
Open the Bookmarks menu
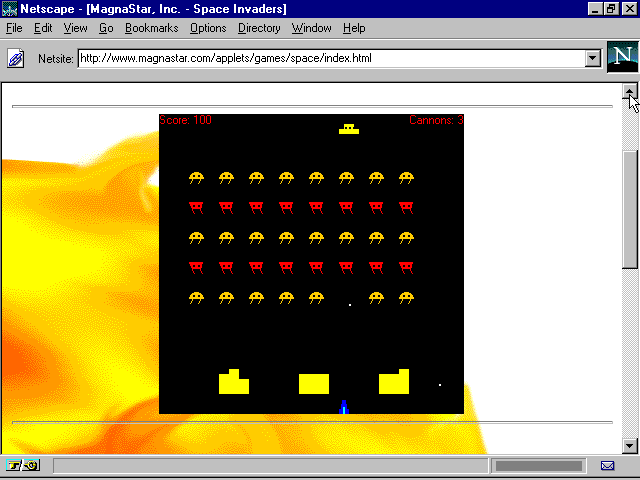(x=153, y=28)
